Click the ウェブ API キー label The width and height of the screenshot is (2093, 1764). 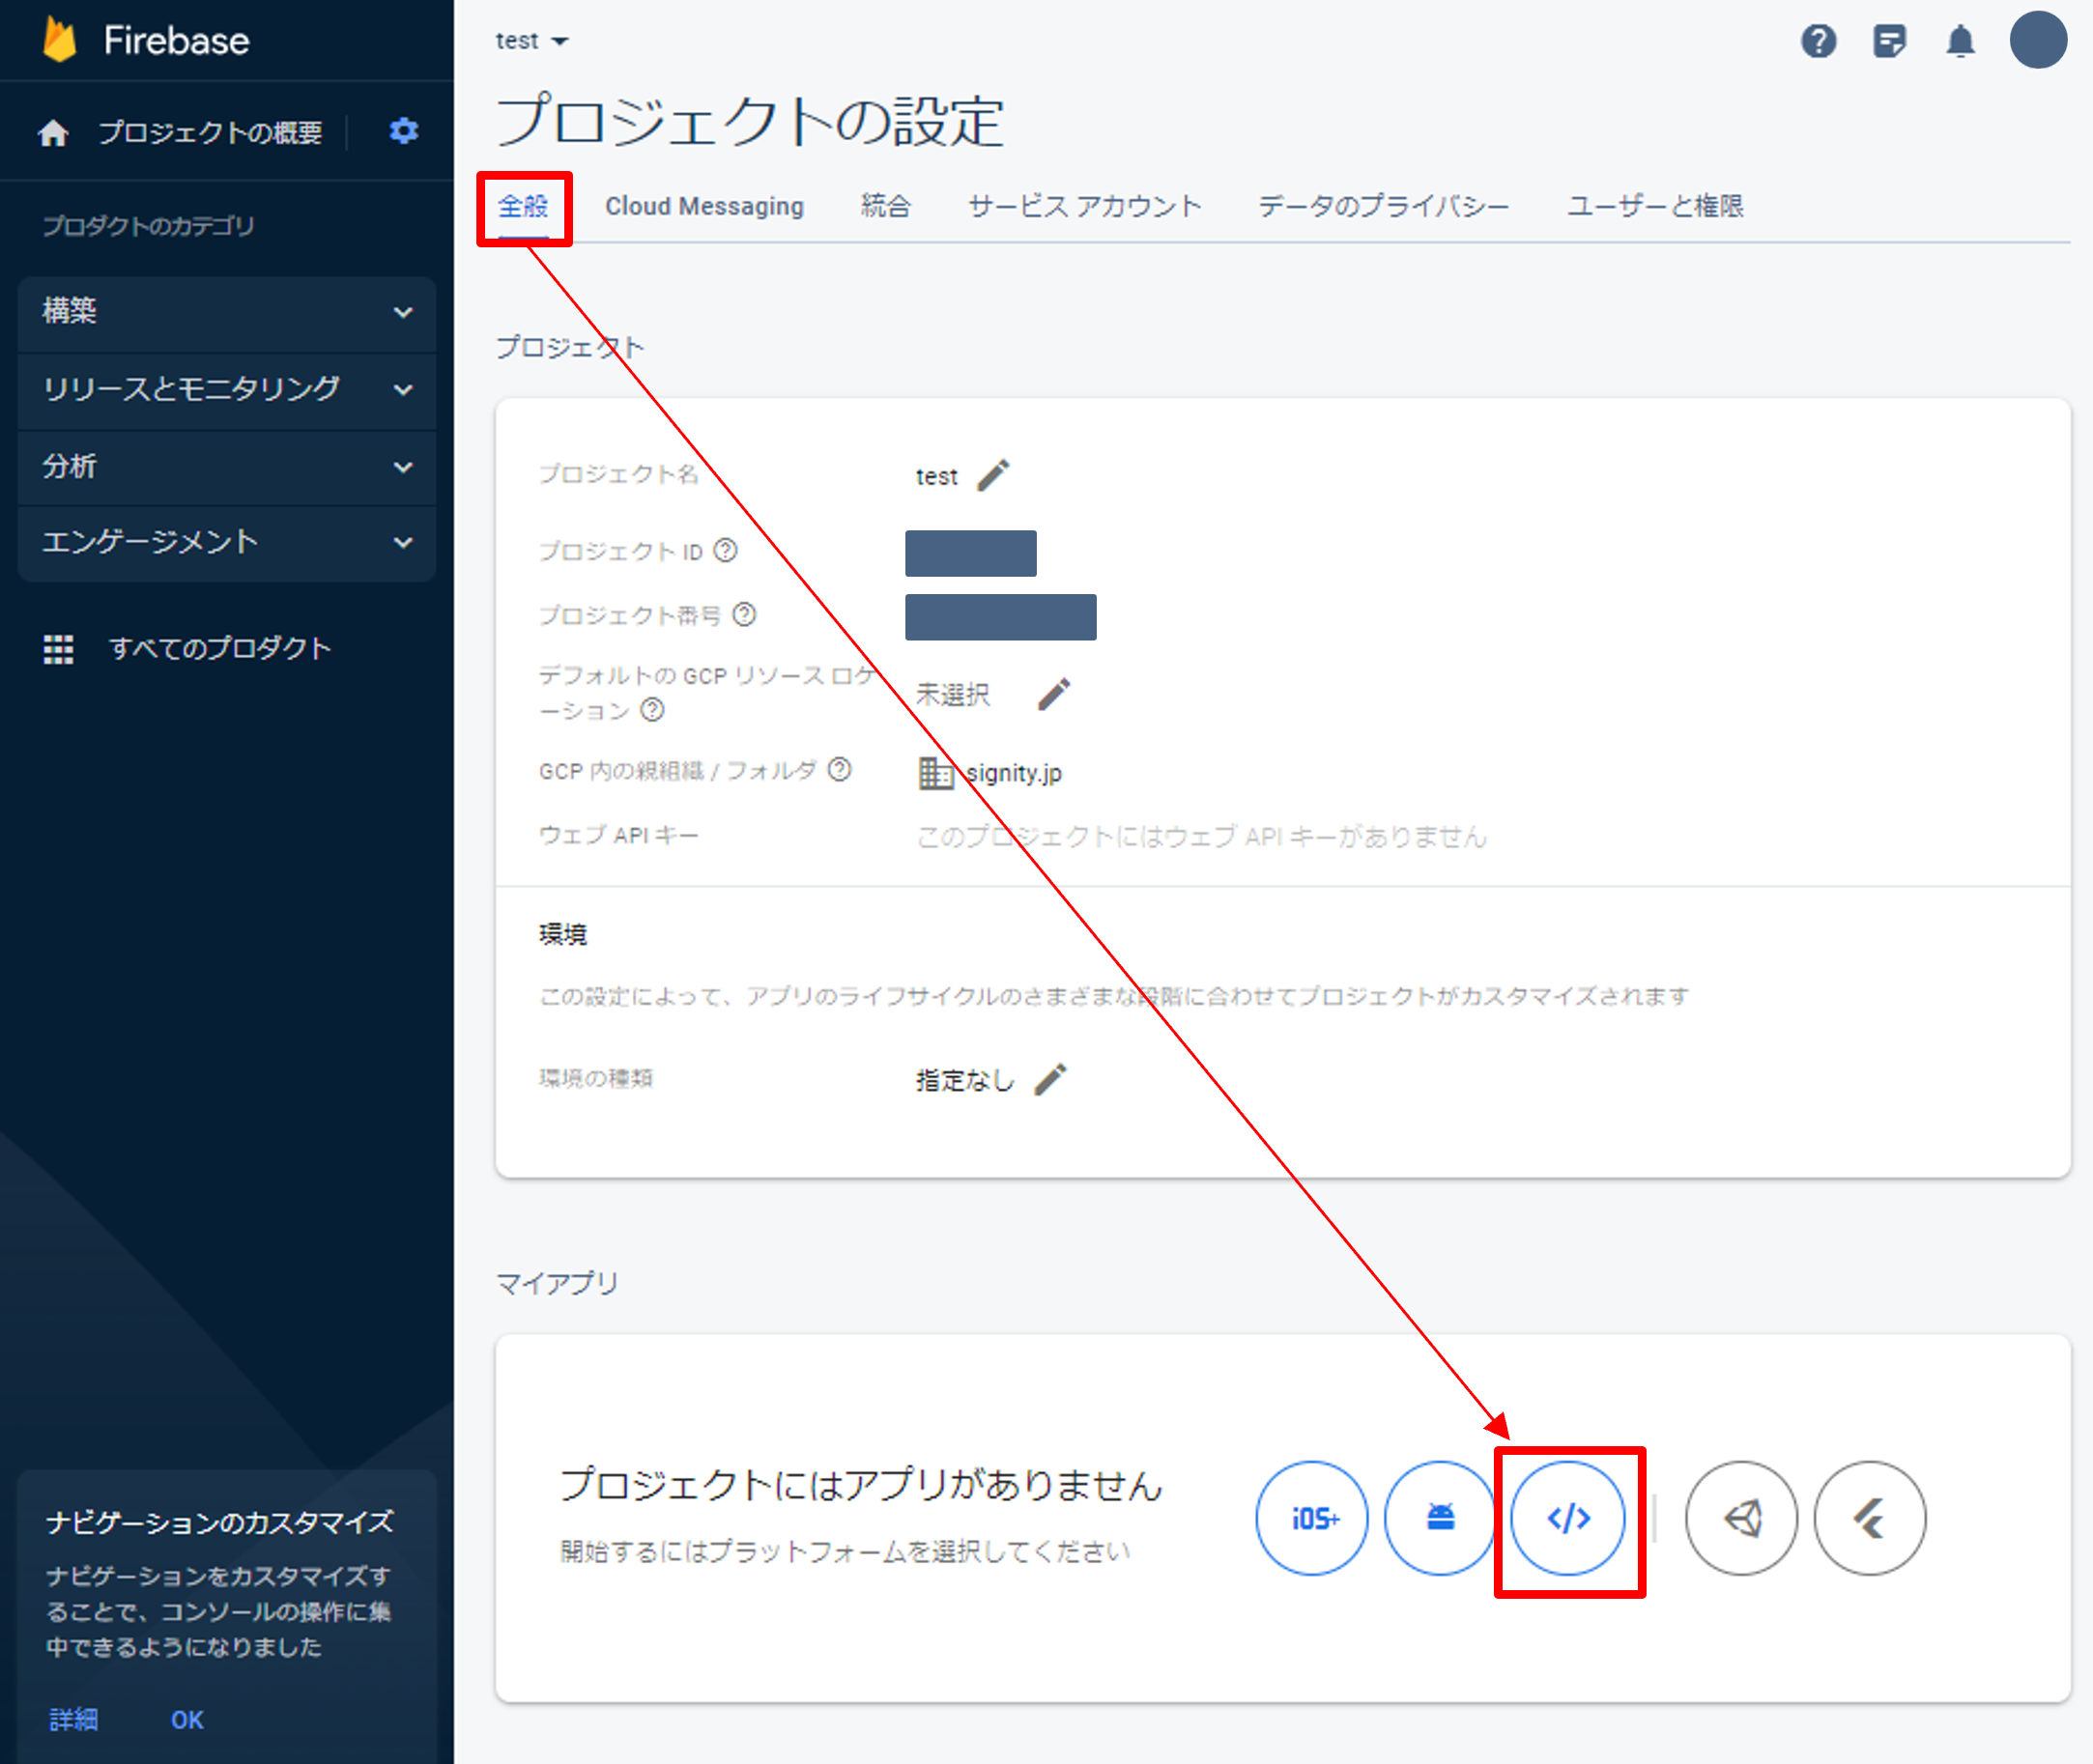point(618,835)
